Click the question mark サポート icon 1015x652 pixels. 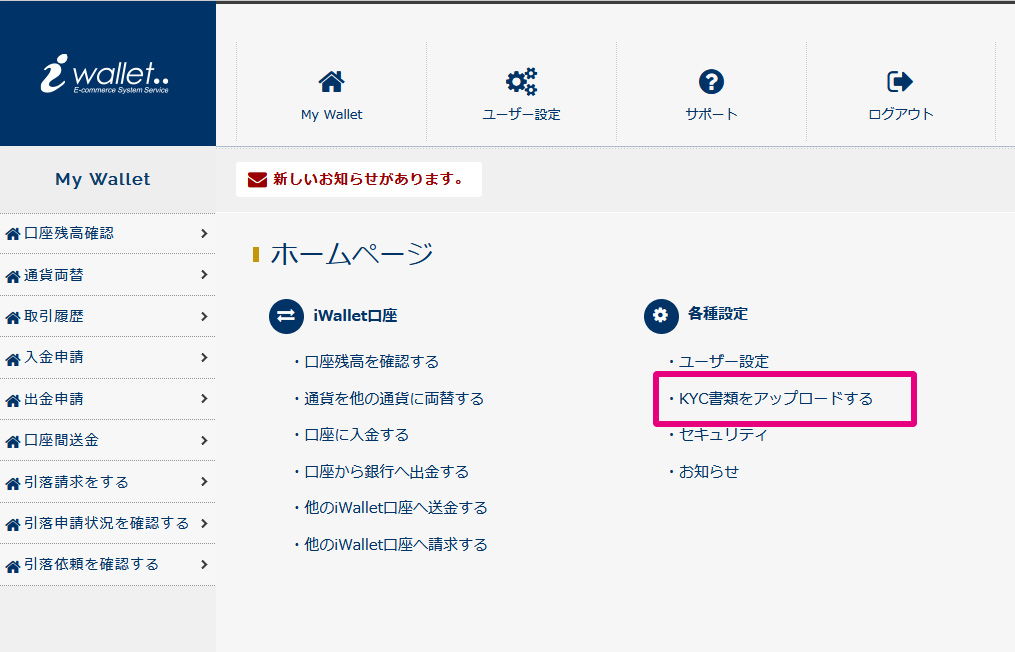(711, 82)
